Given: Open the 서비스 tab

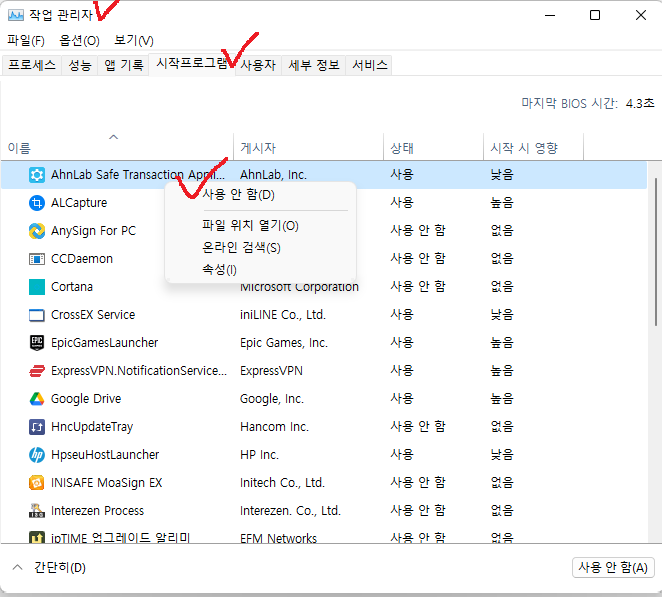Looking at the screenshot, I should pyautogui.click(x=369, y=65).
